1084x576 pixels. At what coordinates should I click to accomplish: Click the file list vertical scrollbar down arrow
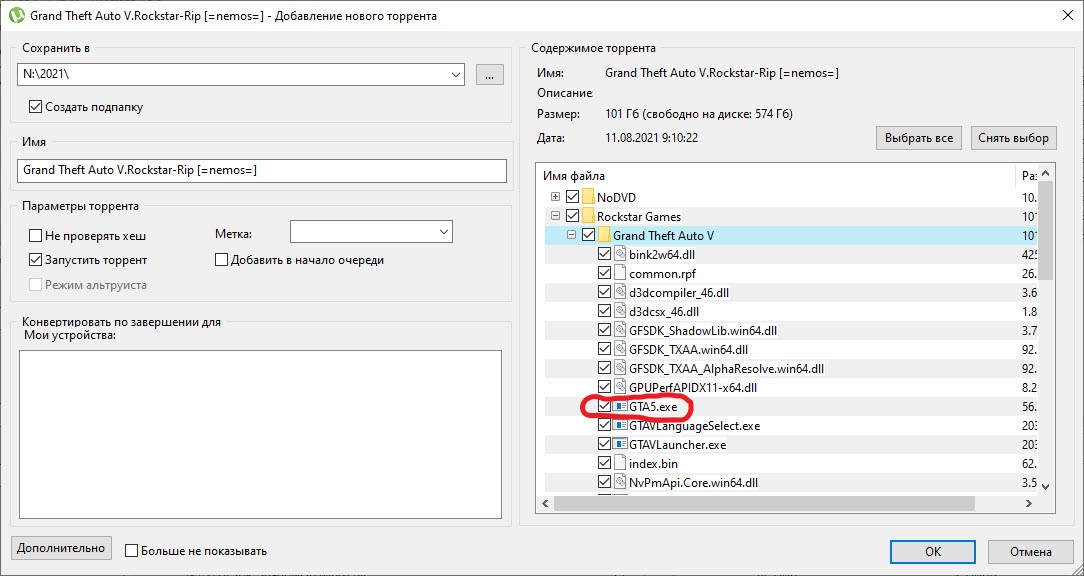pyautogui.click(x=1045, y=486)
